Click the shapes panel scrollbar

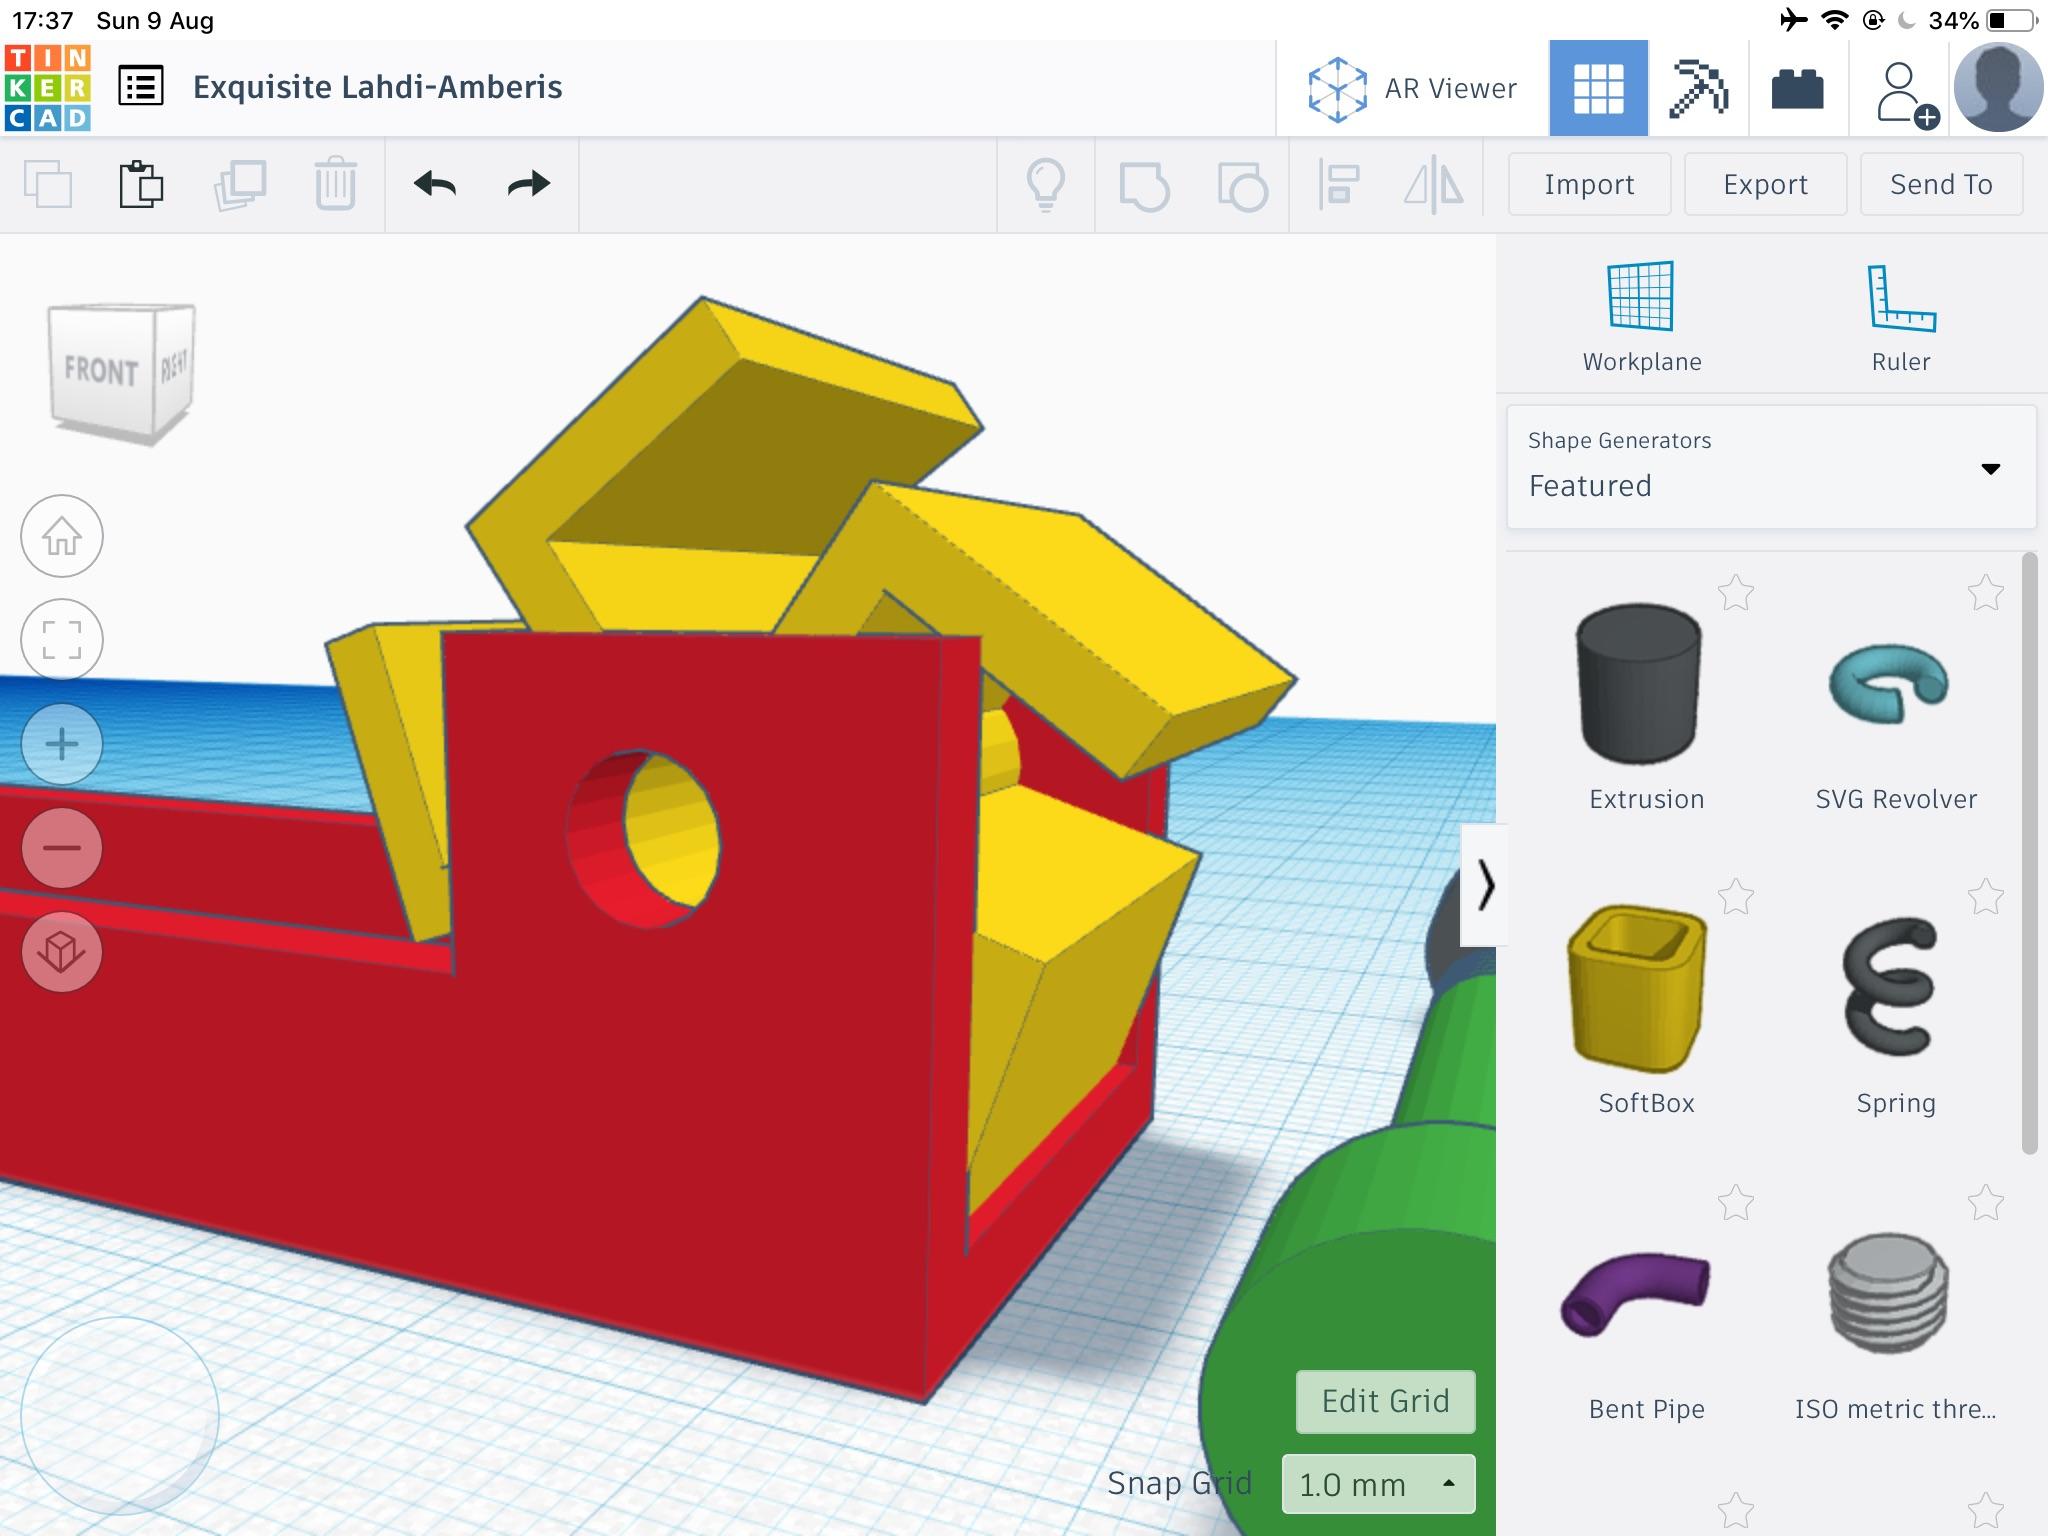tap(2029, 853)
